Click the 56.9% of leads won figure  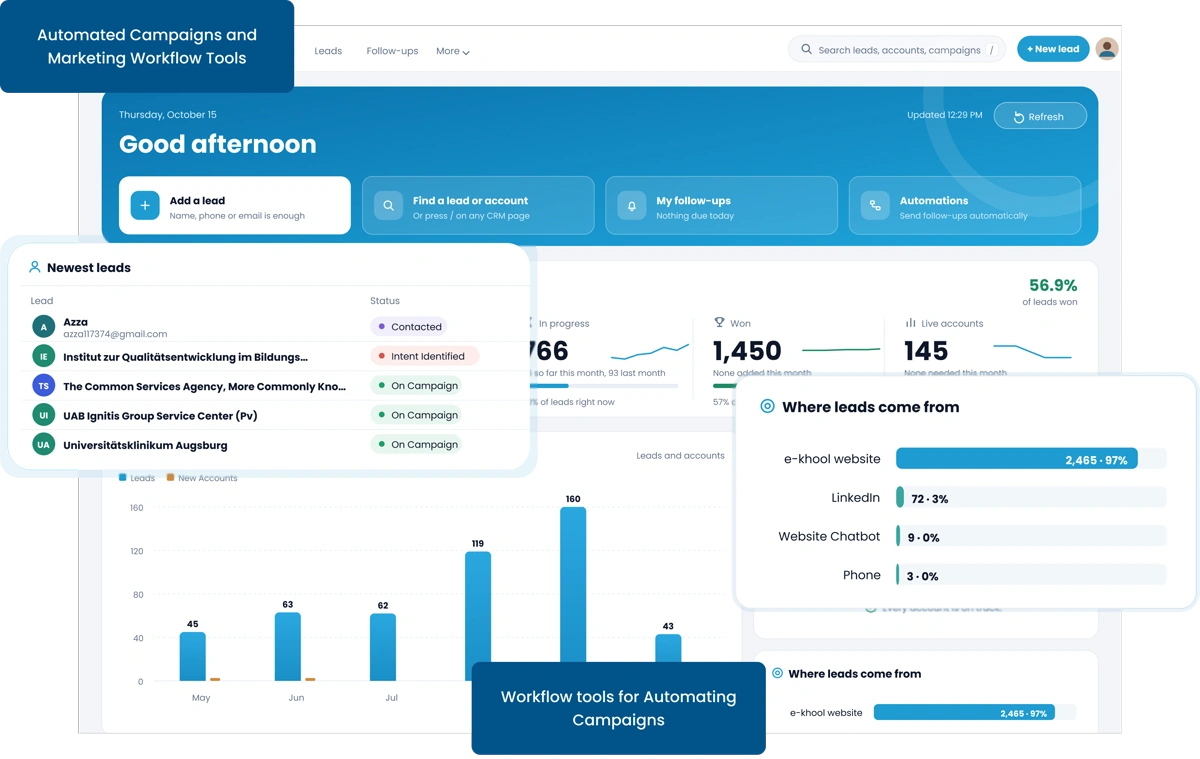(1052, 286)
